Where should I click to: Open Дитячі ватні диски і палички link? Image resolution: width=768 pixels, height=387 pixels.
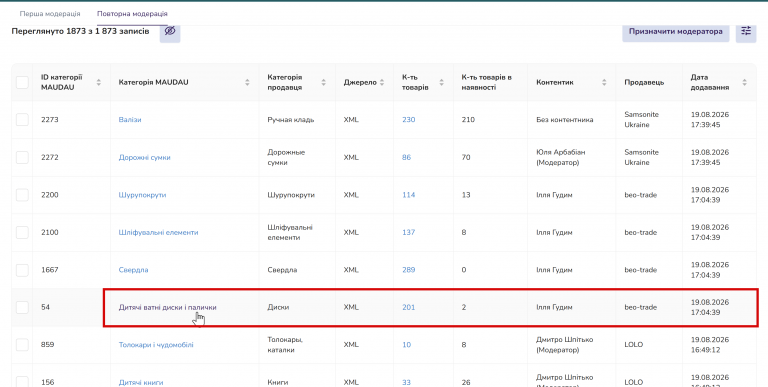[x=168, y=307]
